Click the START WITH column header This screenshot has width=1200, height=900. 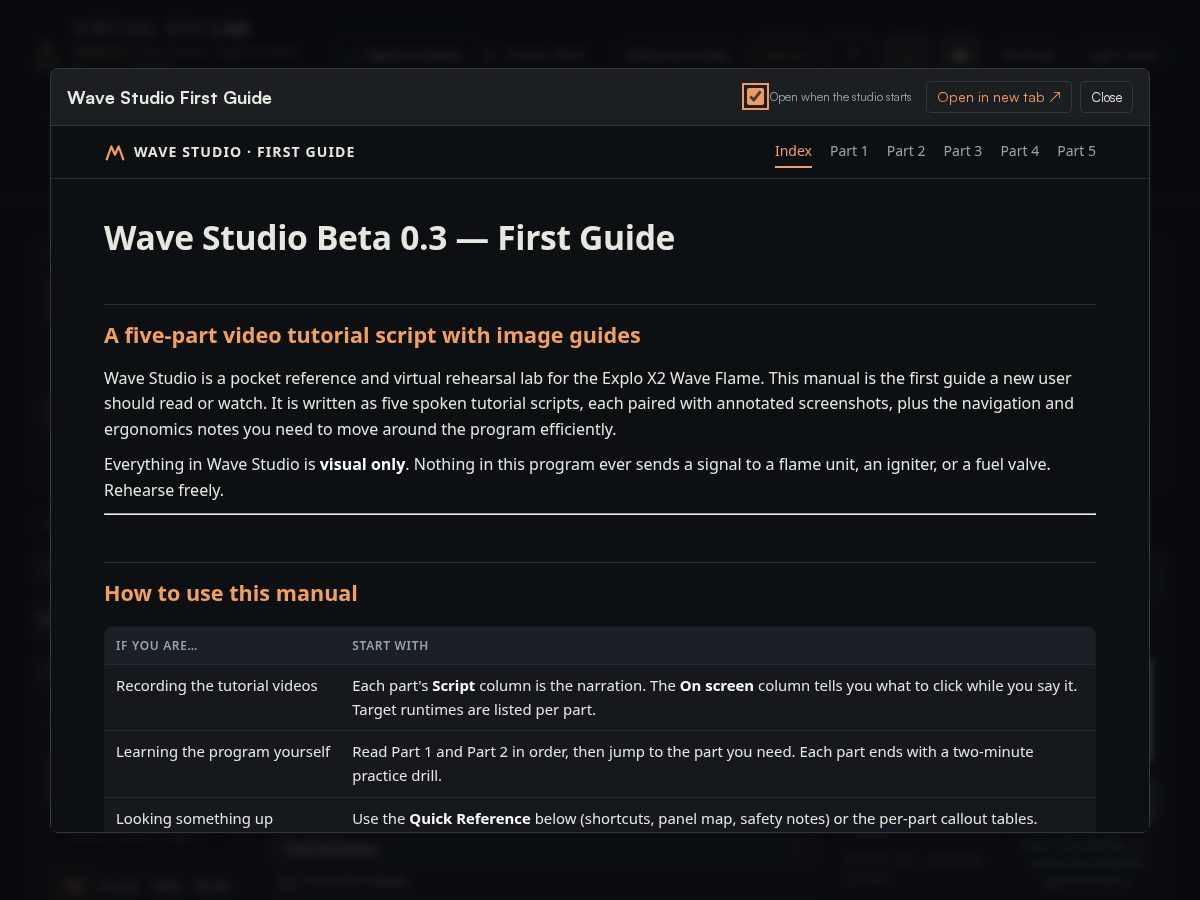pyautogui.click(x=390, y=646)
